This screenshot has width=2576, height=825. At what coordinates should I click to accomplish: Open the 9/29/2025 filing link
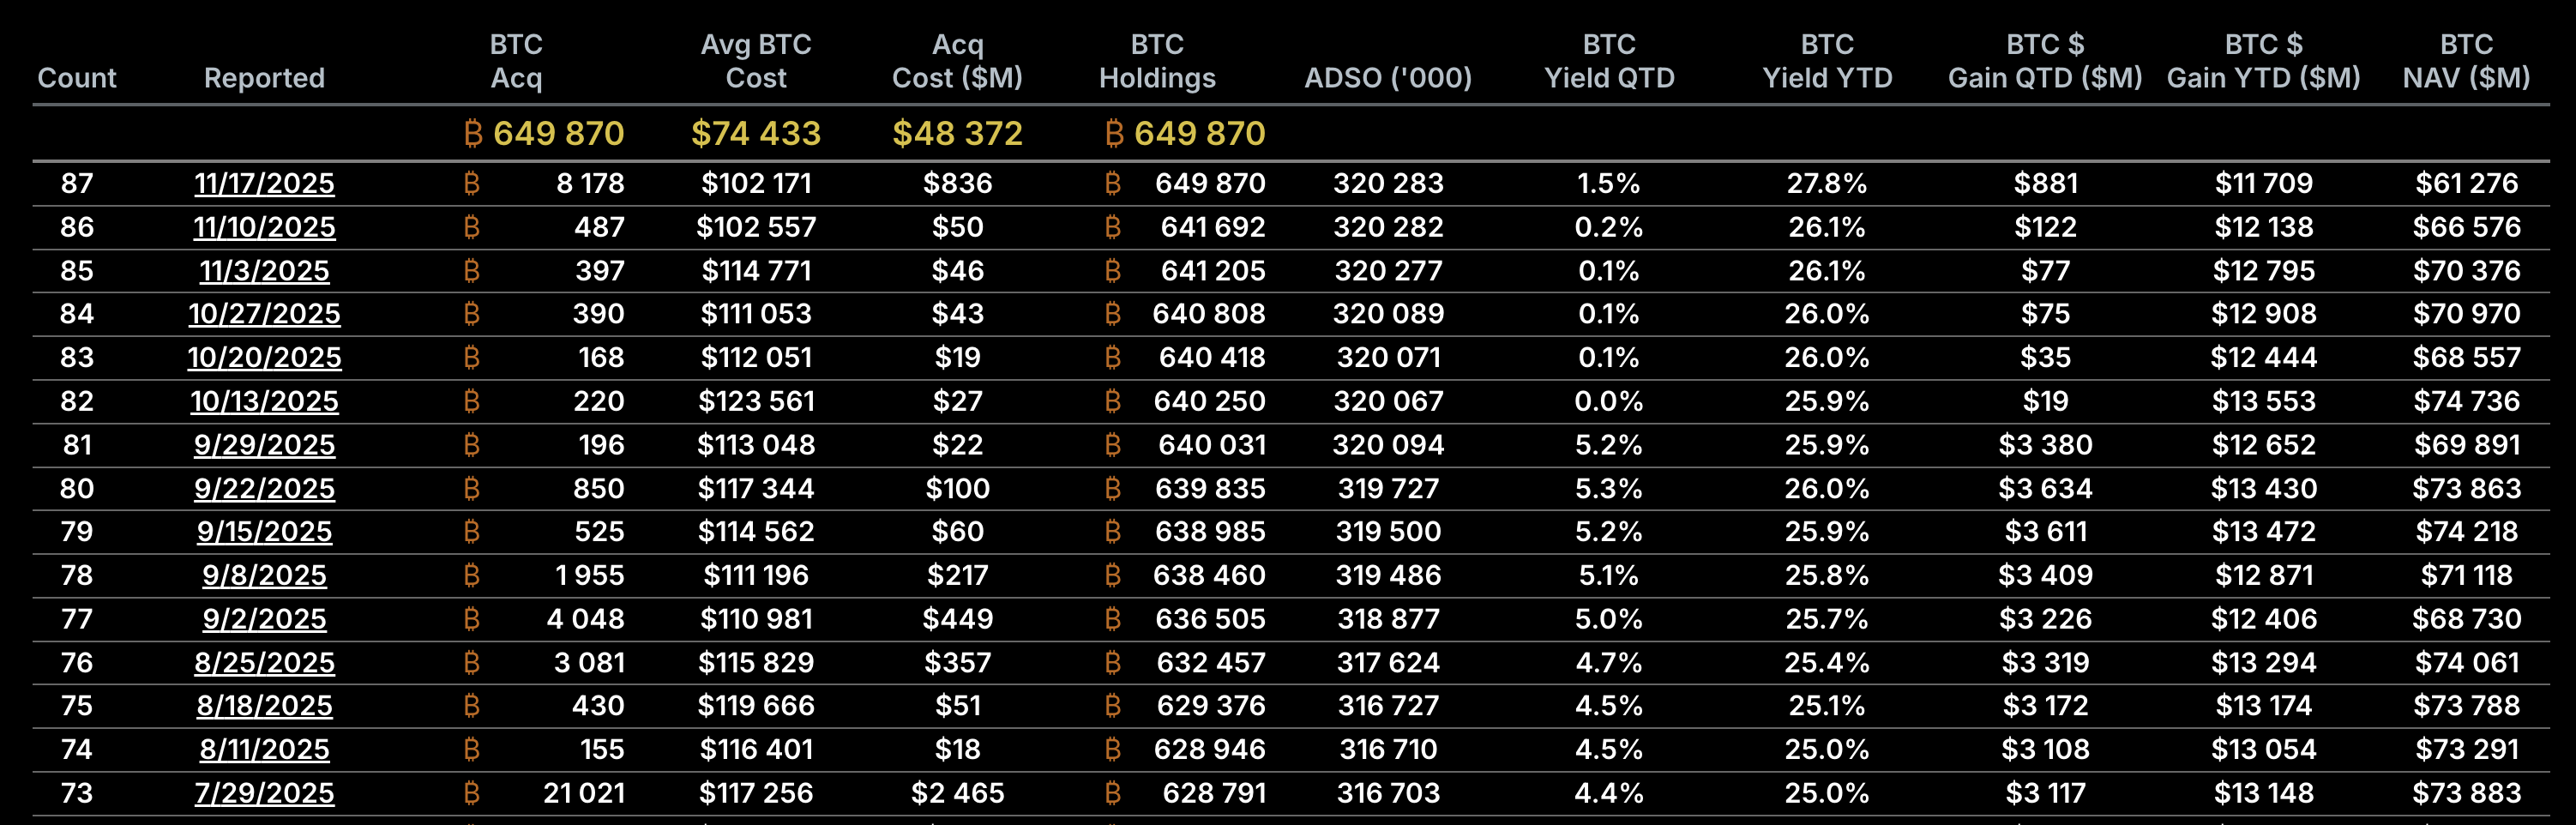[x=264, y=445]
